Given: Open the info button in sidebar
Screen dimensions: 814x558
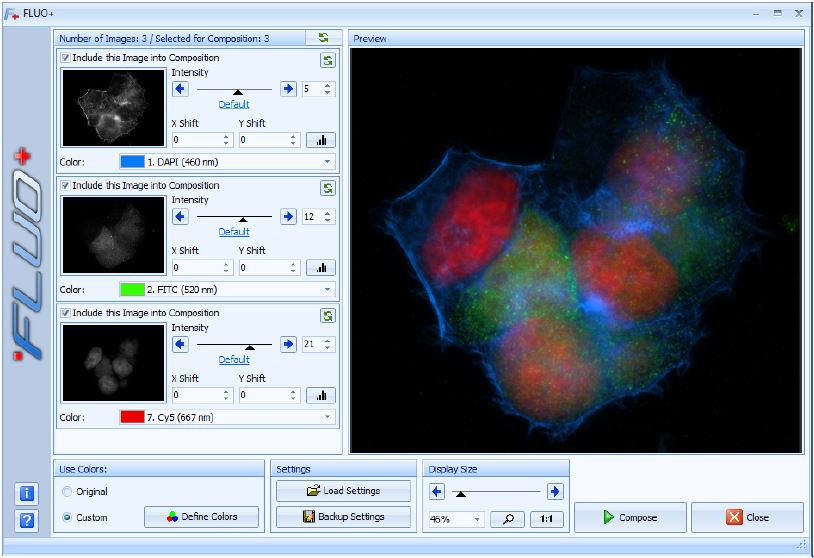Looking at the screenshot, I should [x=27, y=493].
